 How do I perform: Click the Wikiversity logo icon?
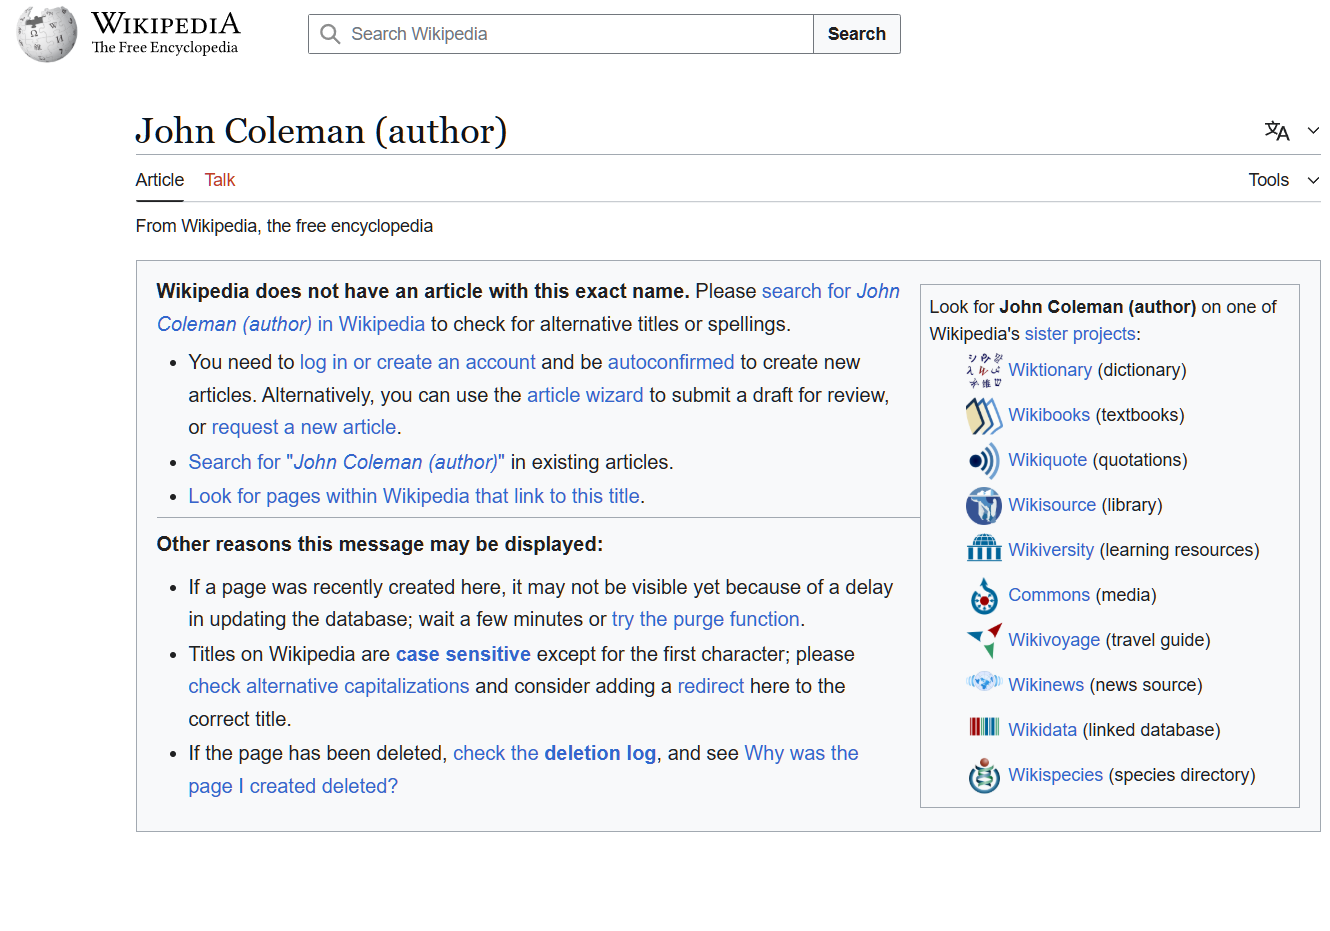984,549
